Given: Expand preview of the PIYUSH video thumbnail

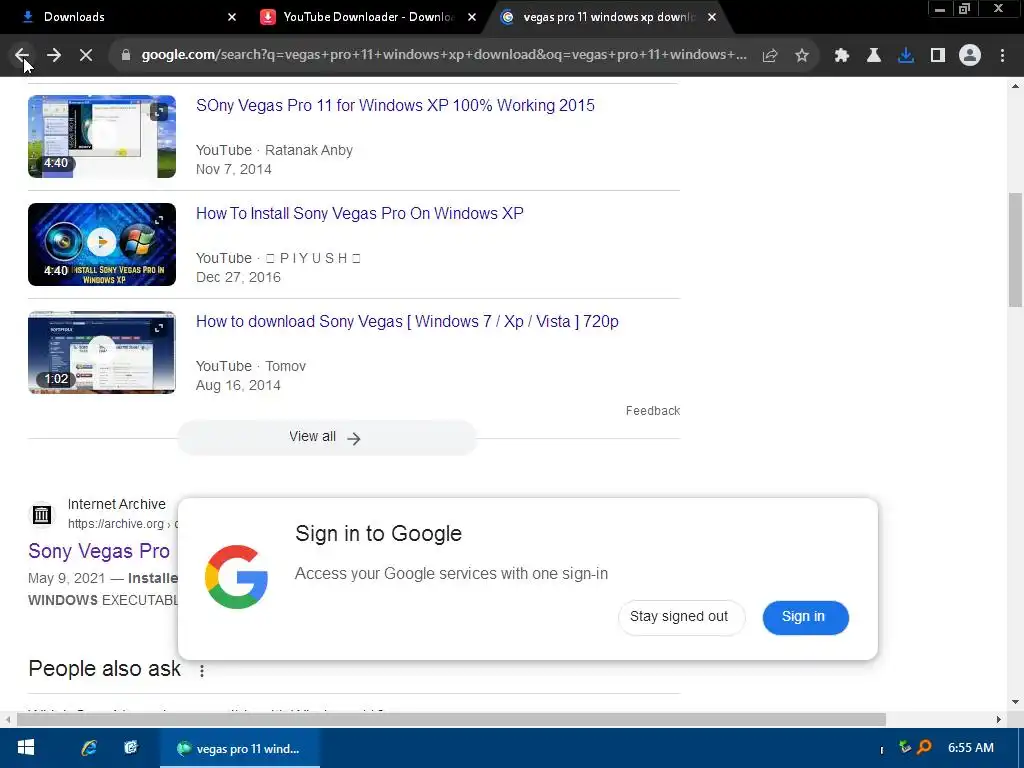Looking at the screenshot, I should coord(159,220).
